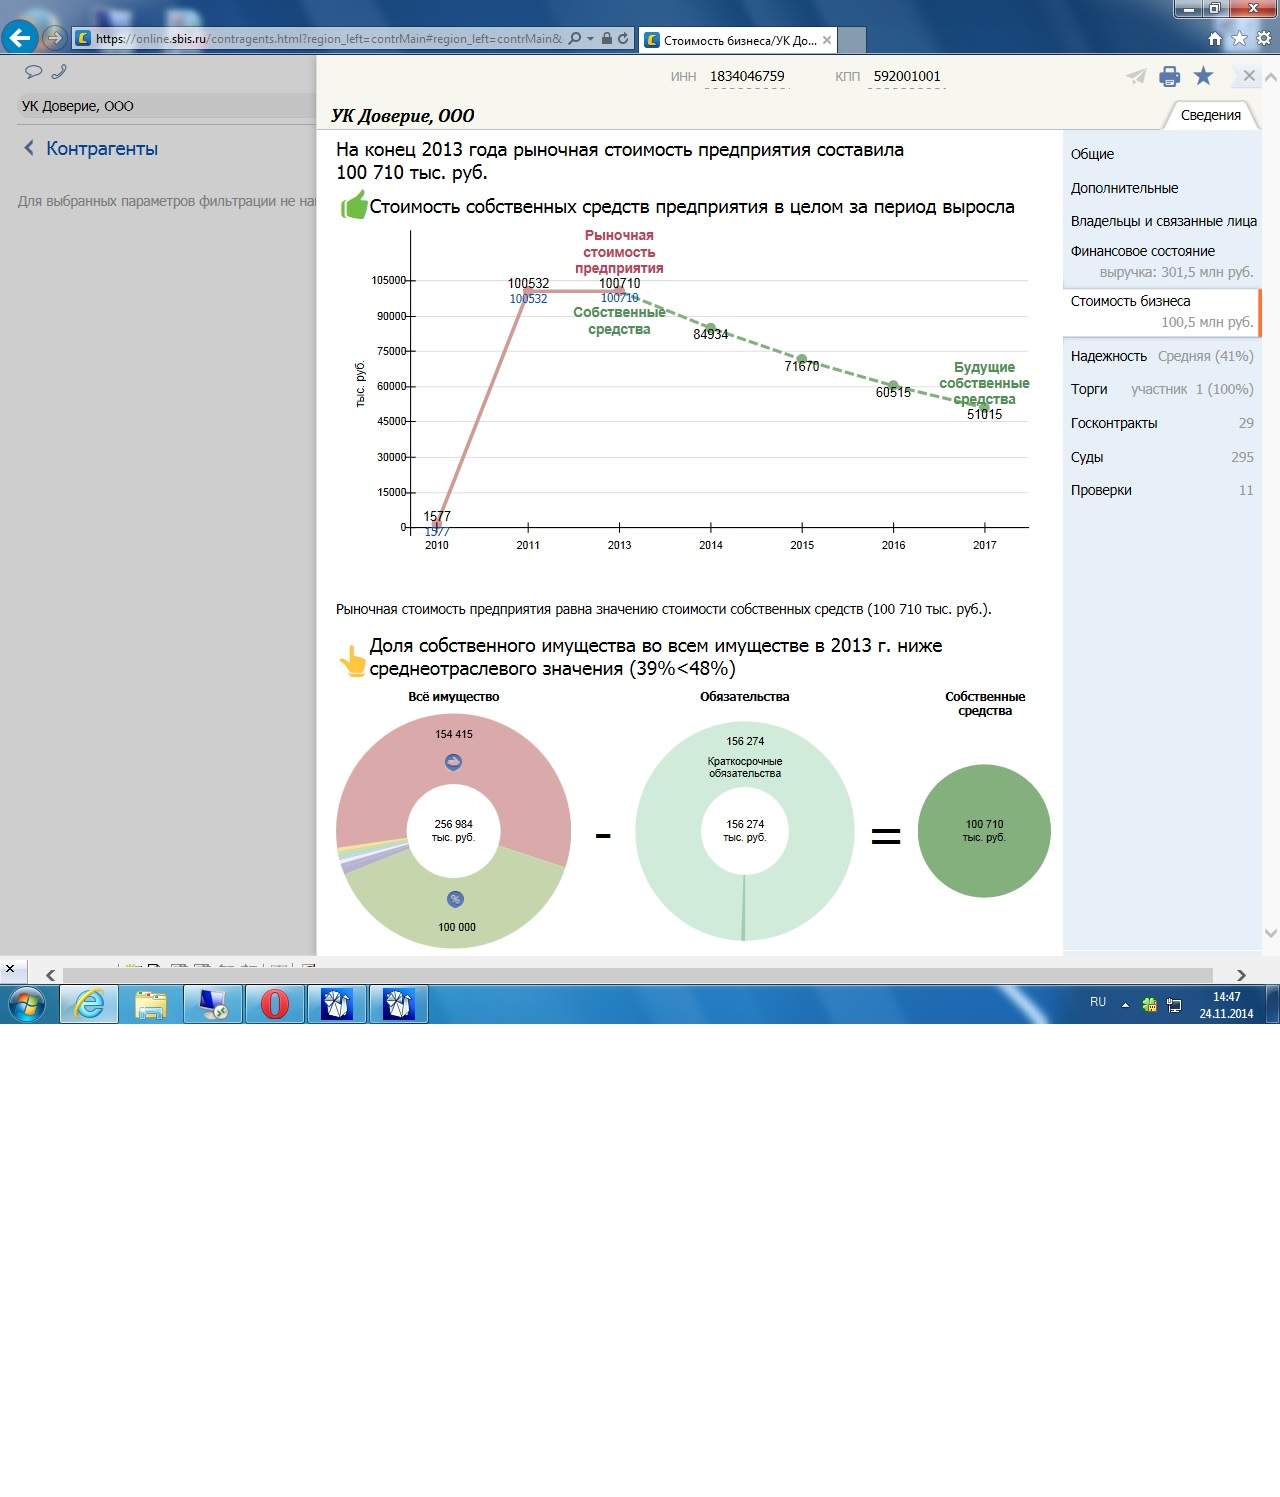Click the 2010 data point 1577
The height and width of the screenshot is (1497, 1280).
(x=437, y=523)
